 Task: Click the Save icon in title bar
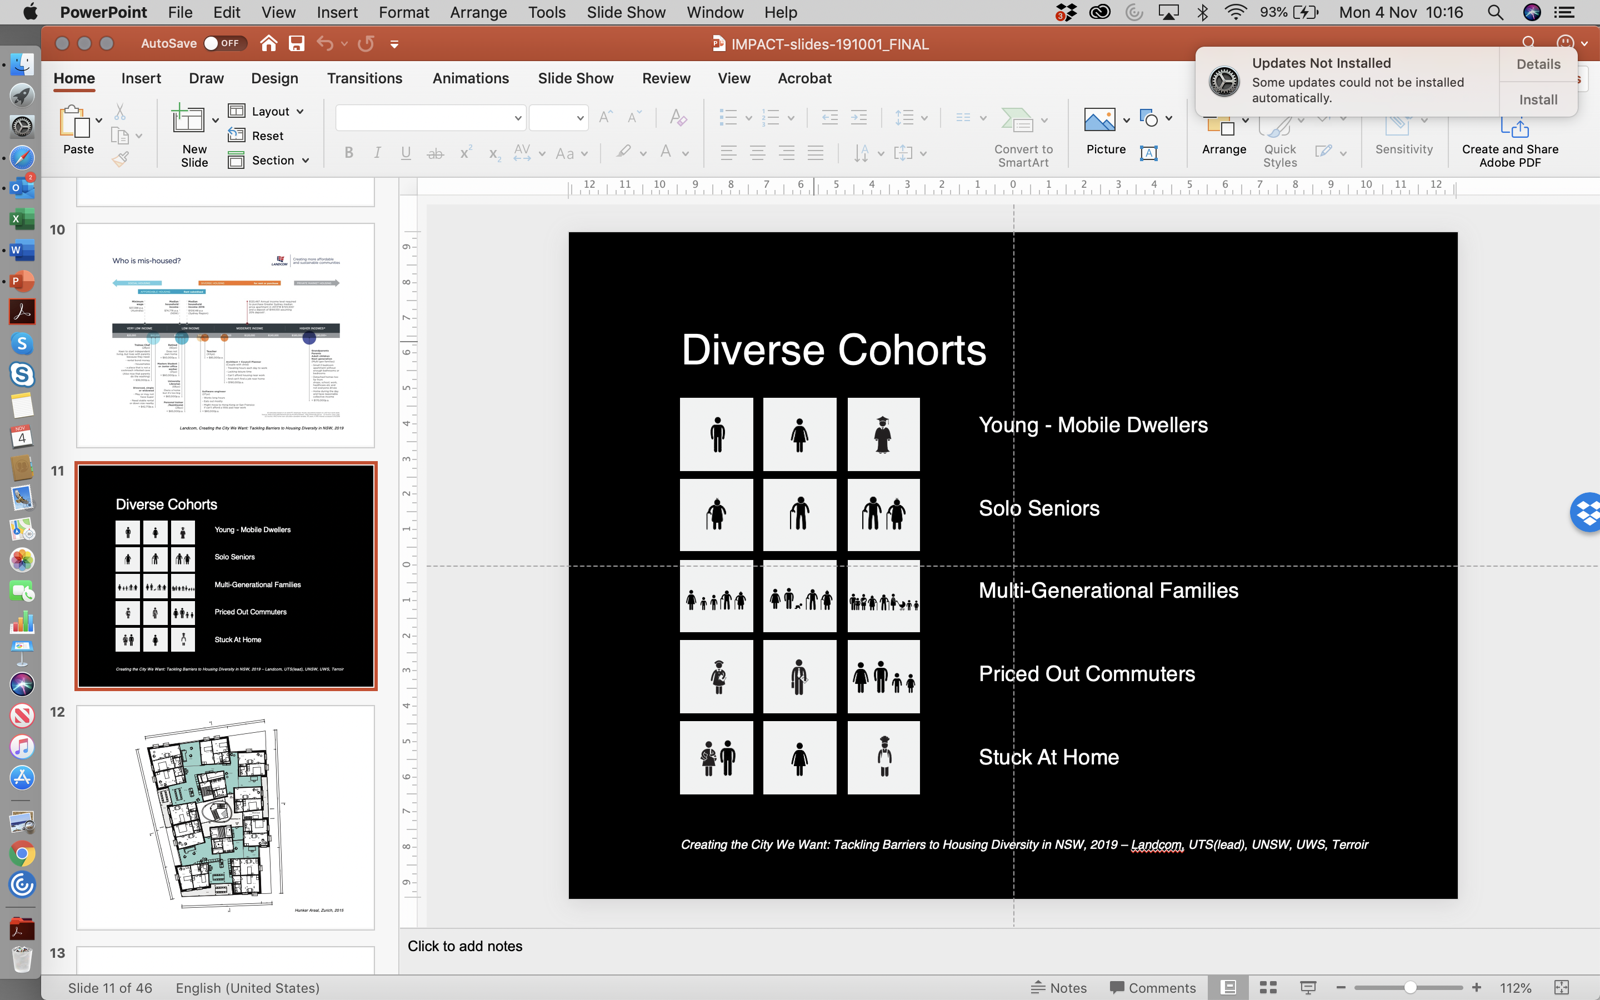(x=296, y=44)
